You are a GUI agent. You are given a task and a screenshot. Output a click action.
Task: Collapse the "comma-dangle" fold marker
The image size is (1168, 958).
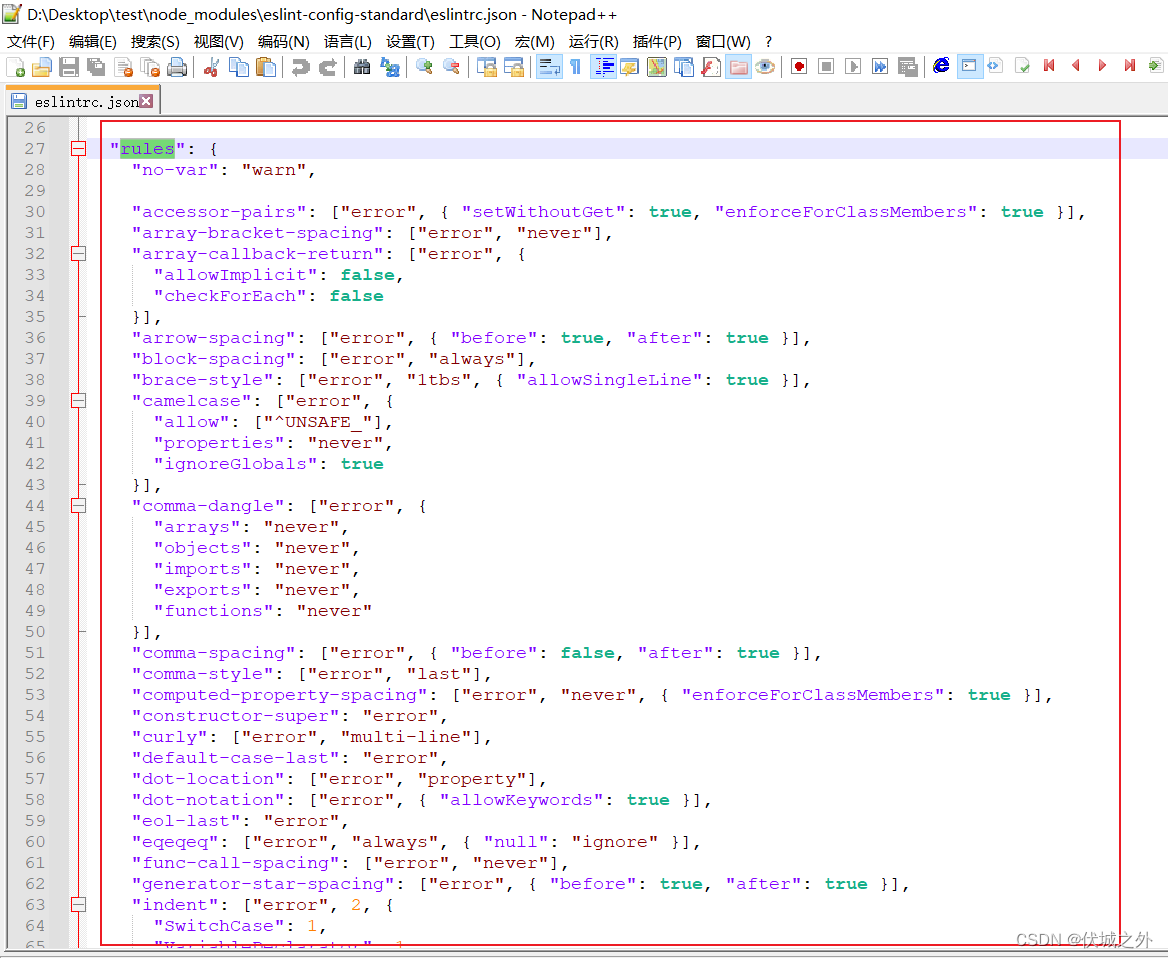(x=78, y=506)
